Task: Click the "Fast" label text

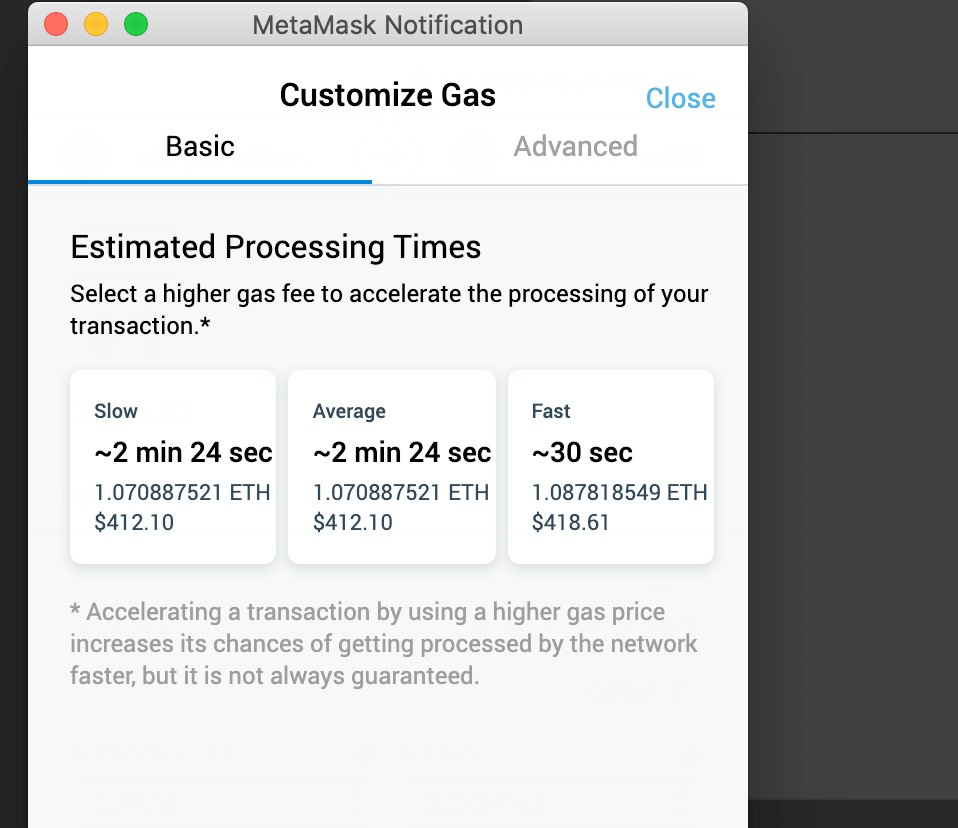Action: coord(551,411)
